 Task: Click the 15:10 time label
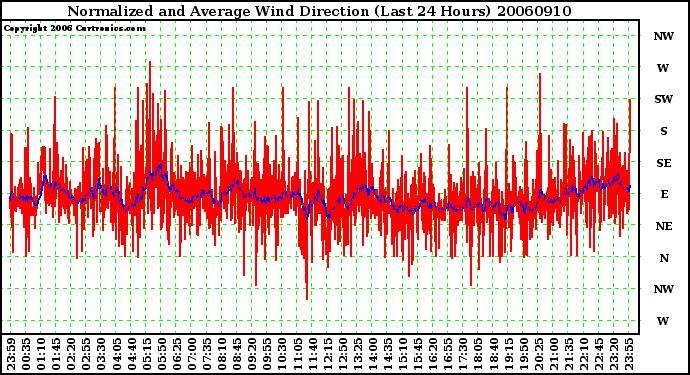(403, 354)
